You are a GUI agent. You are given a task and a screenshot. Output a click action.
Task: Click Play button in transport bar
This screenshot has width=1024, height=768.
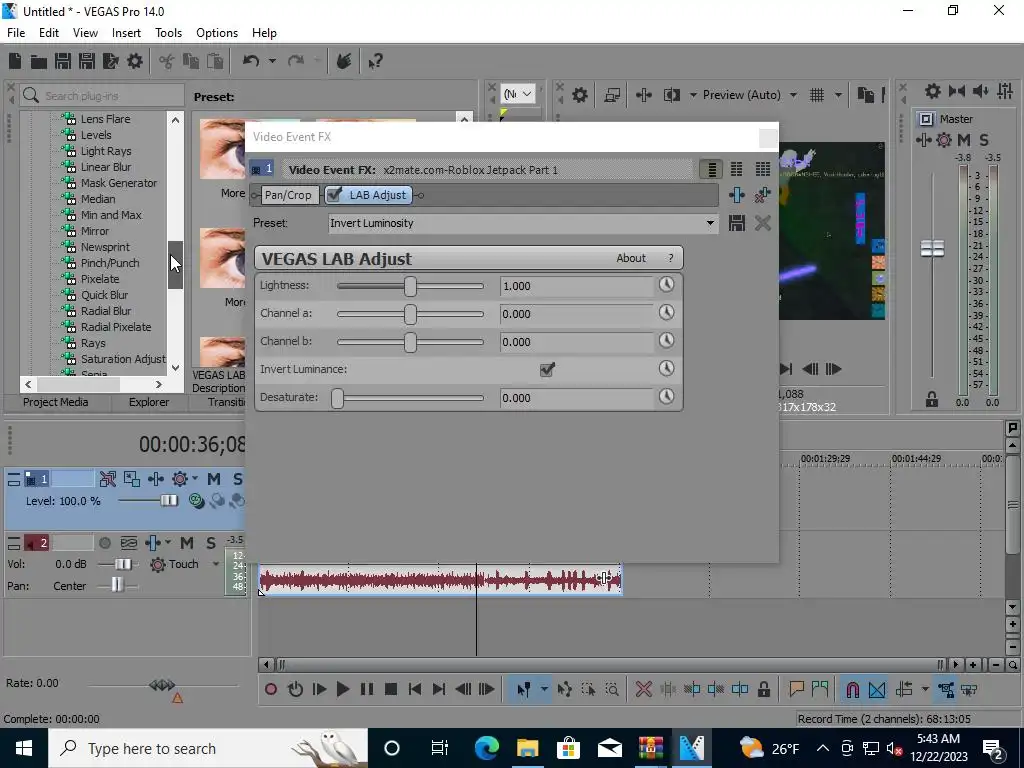click(x=343, y=689)
